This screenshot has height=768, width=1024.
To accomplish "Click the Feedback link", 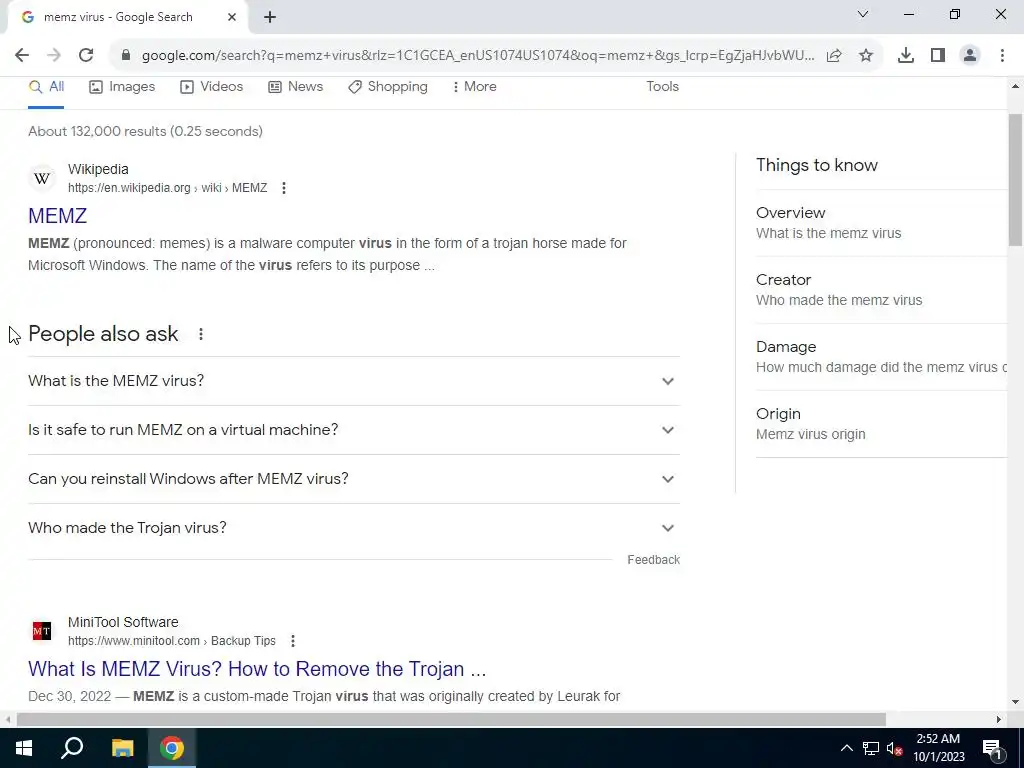I will (x=653, y=560).
